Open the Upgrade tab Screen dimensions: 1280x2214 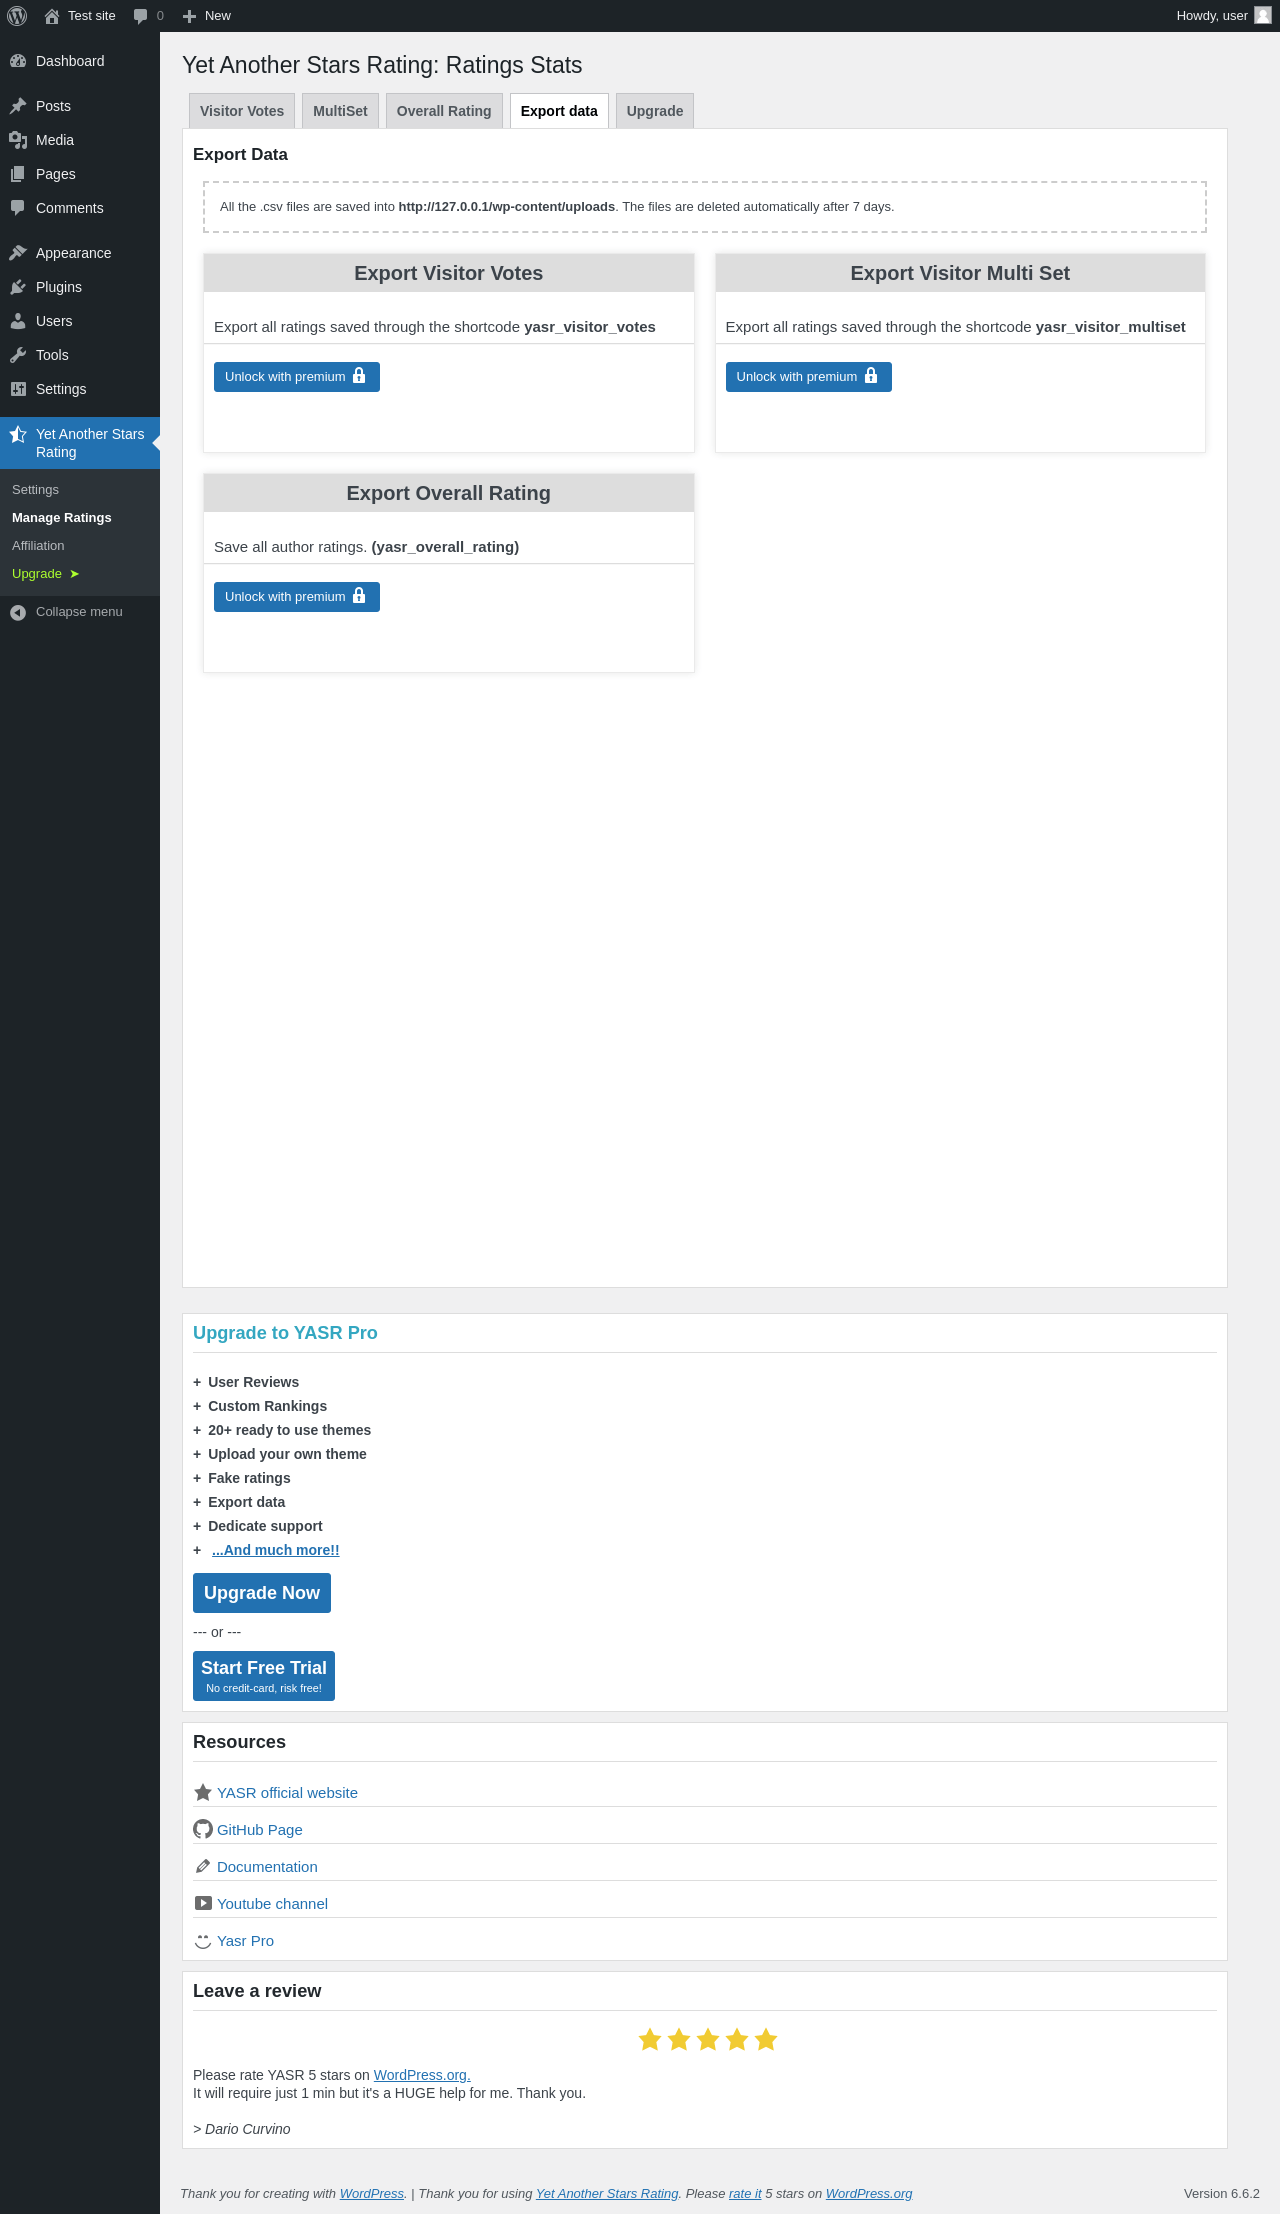[655, 111]
